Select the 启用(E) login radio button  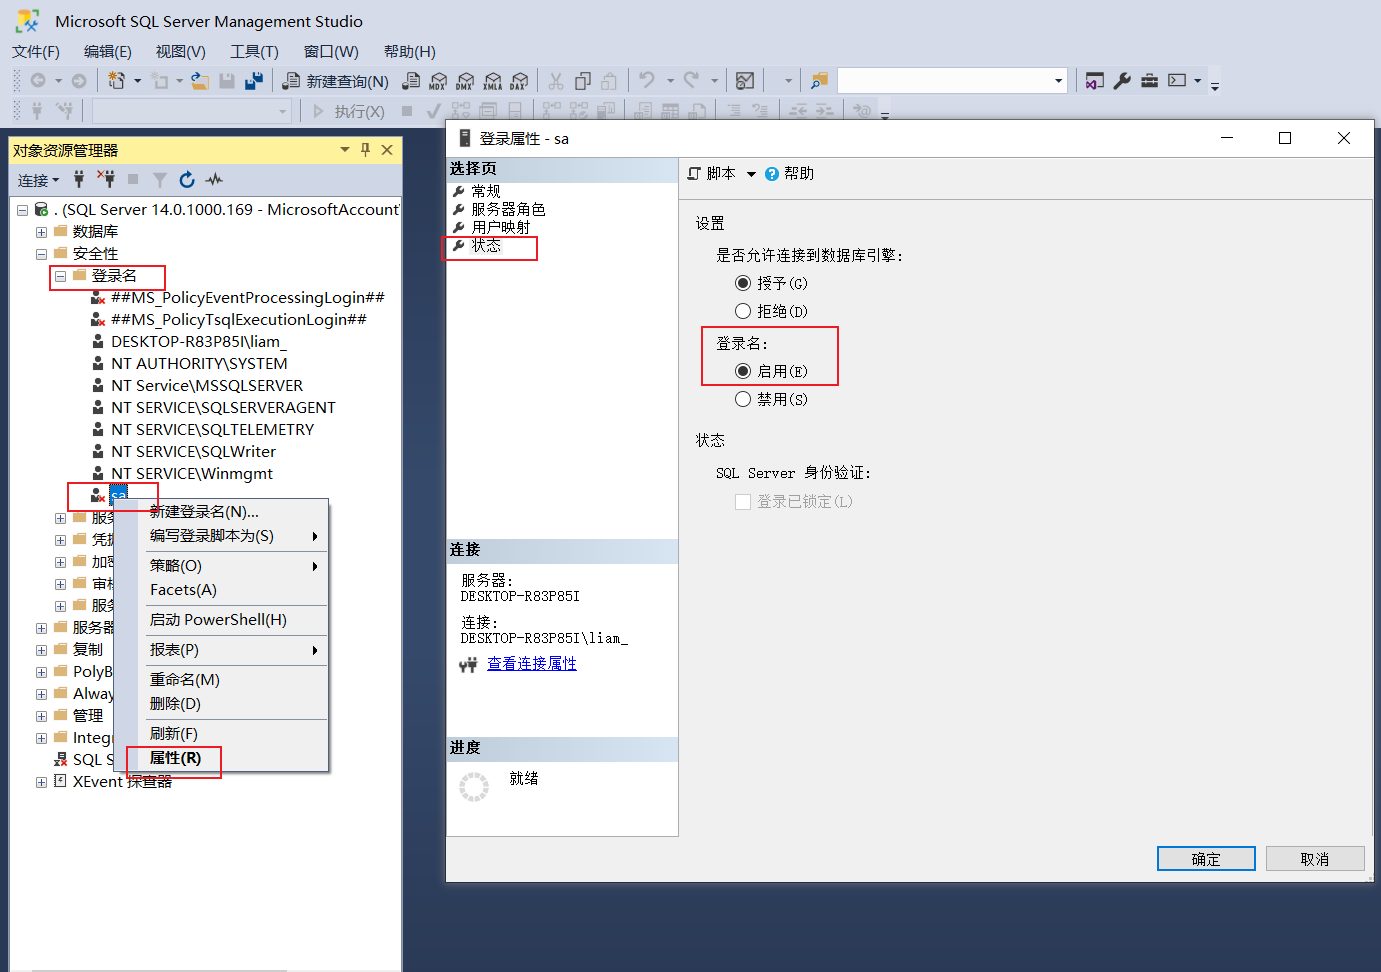[743, 371]
